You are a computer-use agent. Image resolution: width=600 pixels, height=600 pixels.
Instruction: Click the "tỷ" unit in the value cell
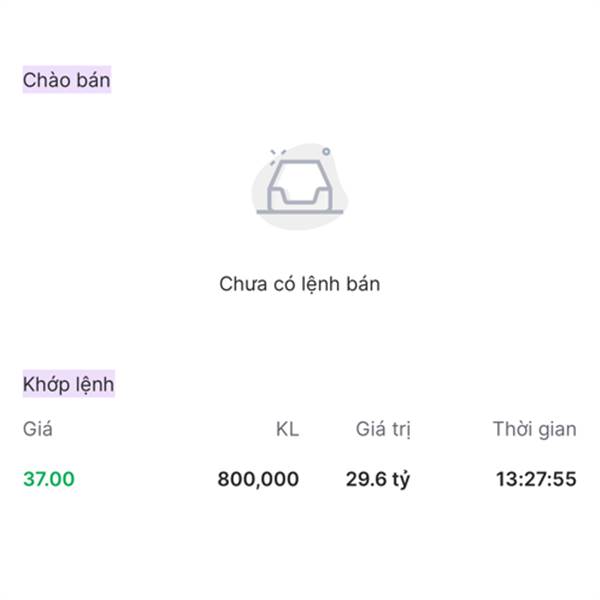click(x=400, y=480)
